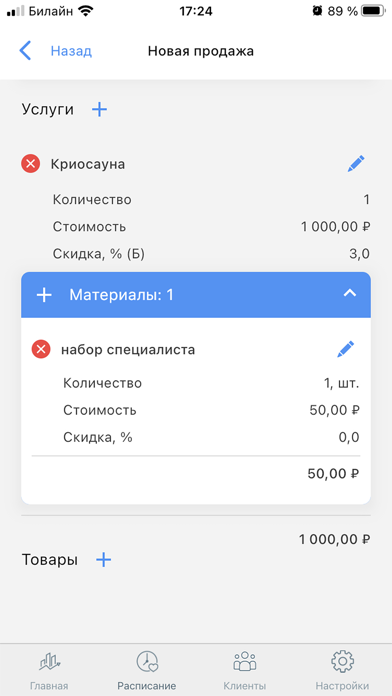Image resolution: width=392 pixels, height=696 pixels.
Task: Open the Главная tab
Action: click(x=49, y=671)
